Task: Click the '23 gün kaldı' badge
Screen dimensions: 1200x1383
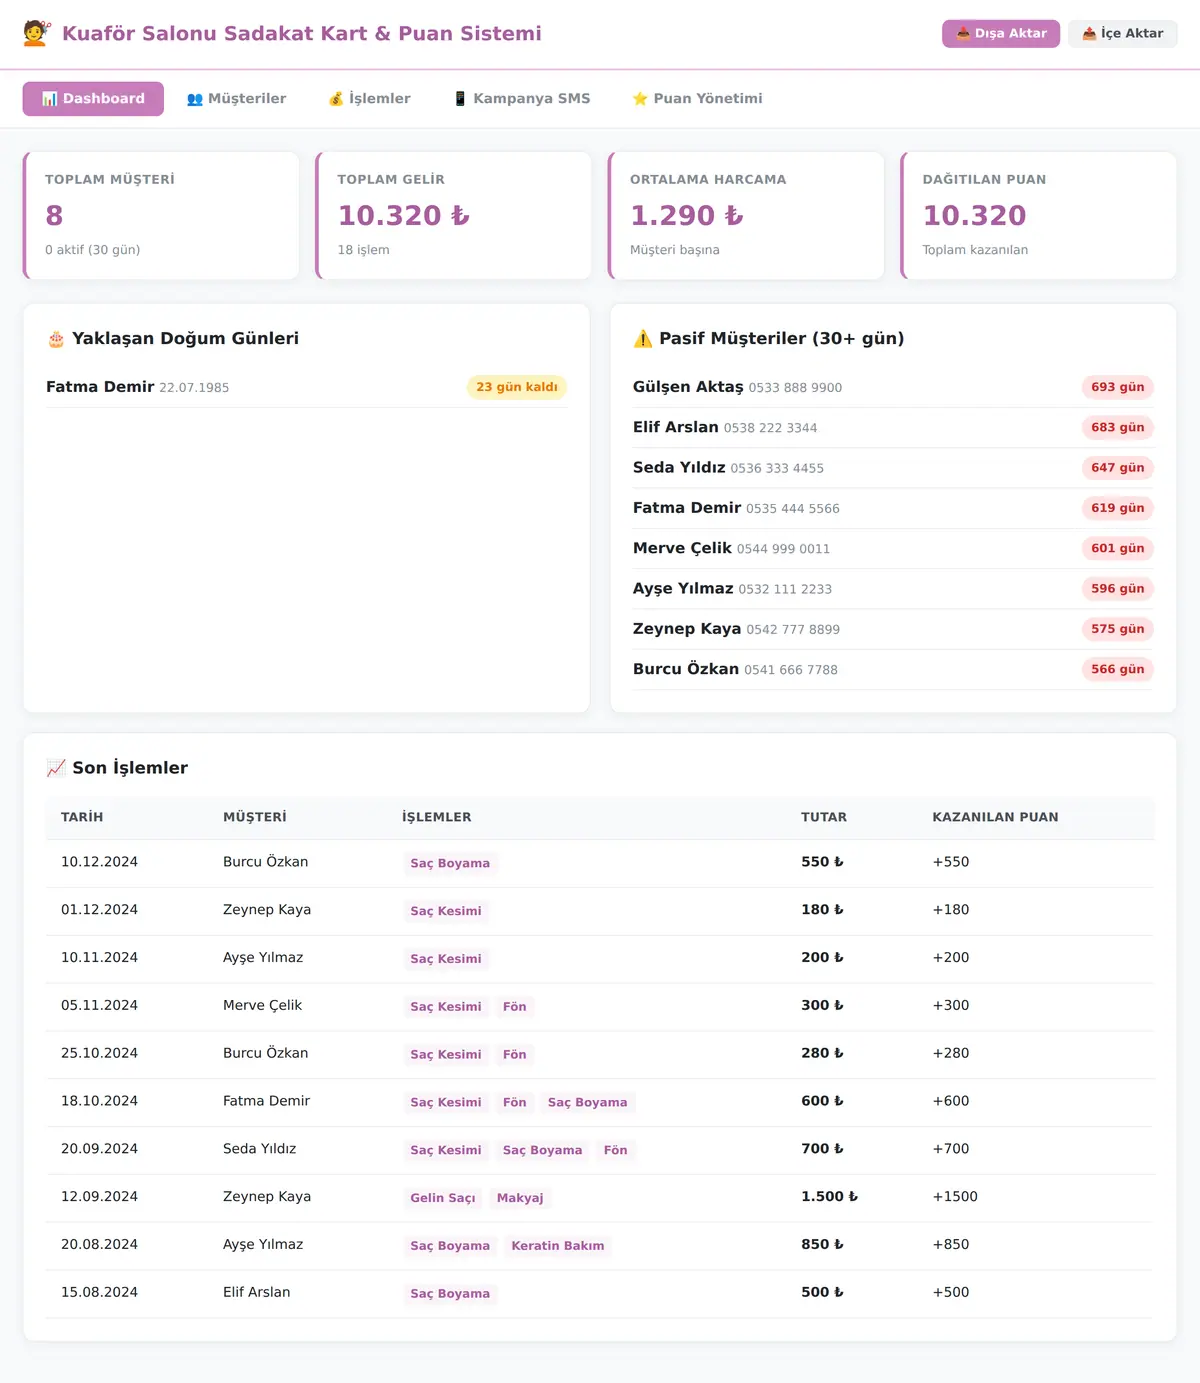Action: click(x=517, y=388)
